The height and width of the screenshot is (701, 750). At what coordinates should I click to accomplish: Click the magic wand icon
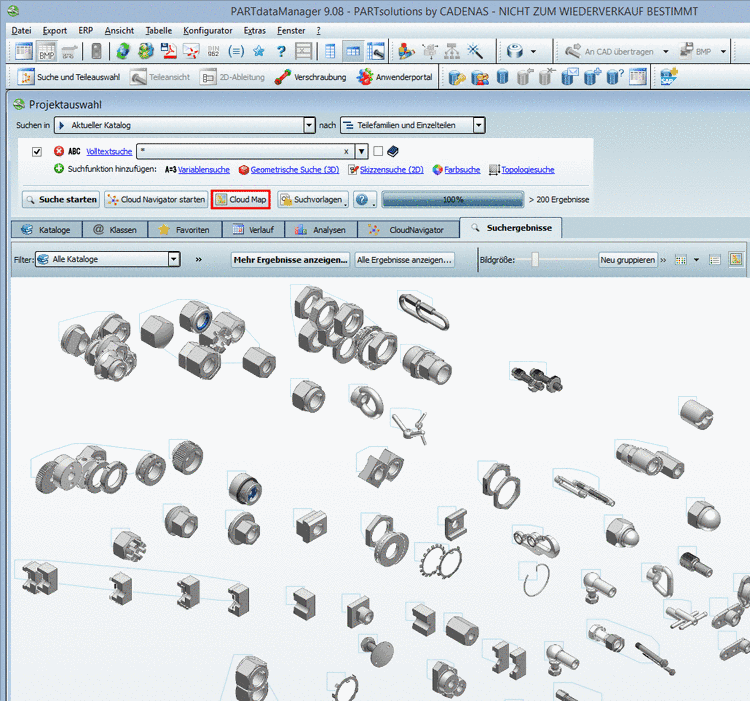point(475,51)
